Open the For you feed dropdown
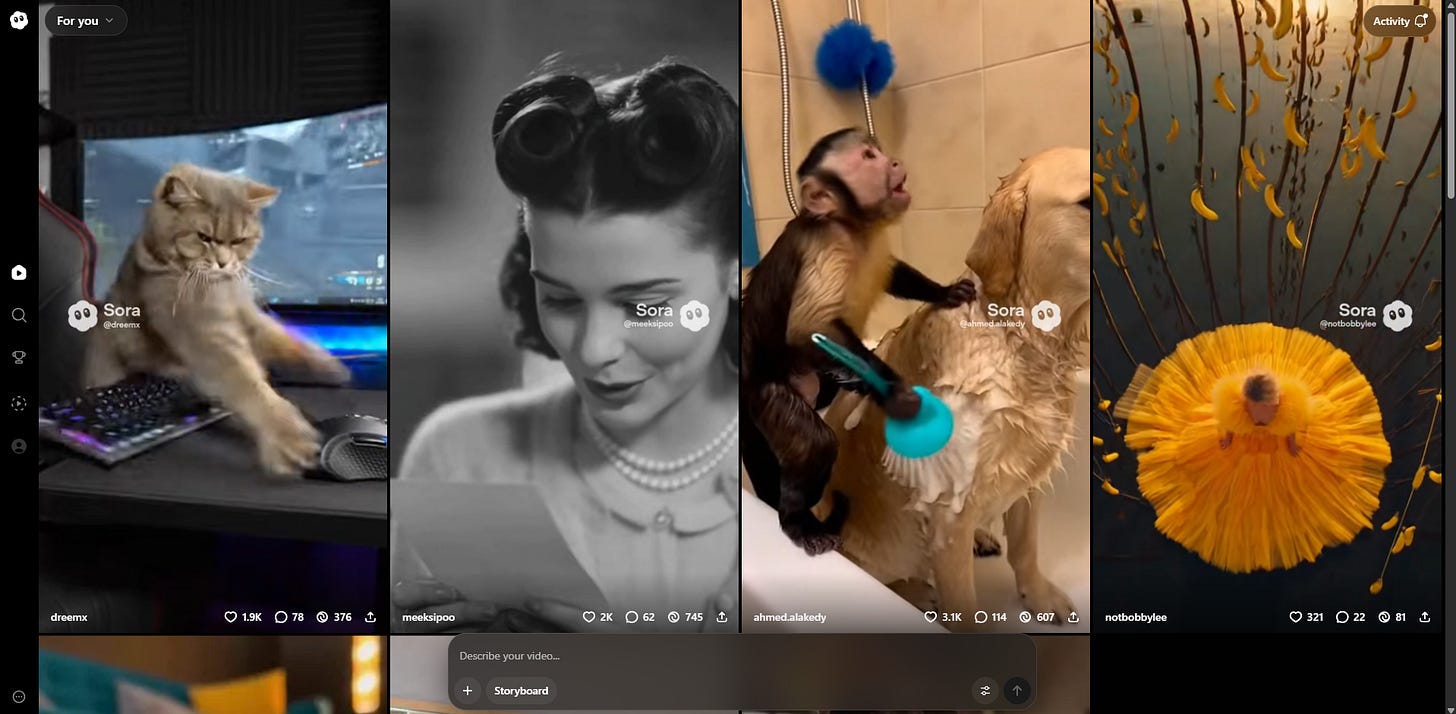 (x=85, y=20)
